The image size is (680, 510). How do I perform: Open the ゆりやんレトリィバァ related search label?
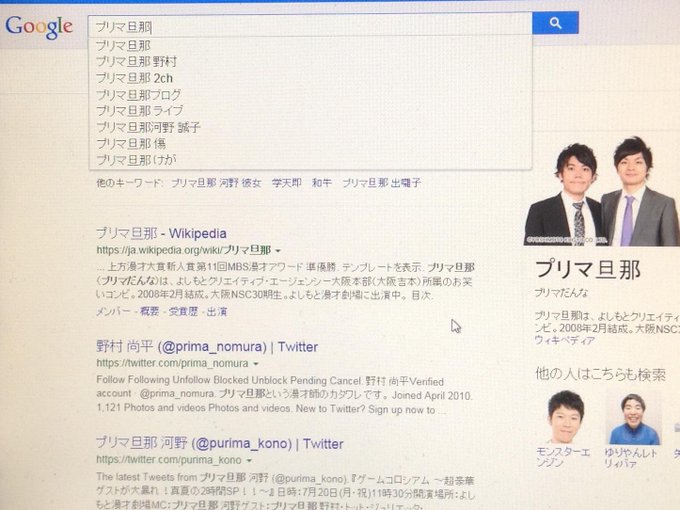click(631, 458)
